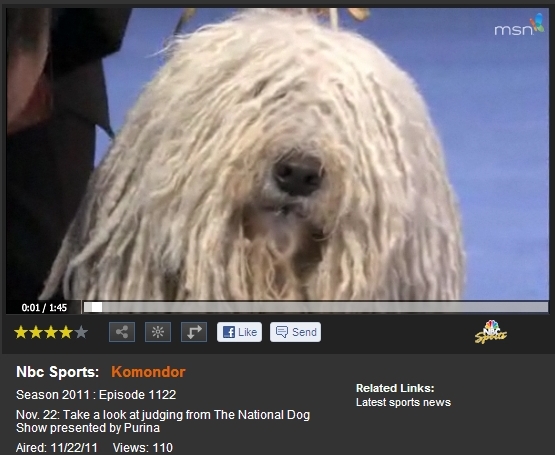
Task: Click the Views: 110 text
Action: click(x=143, y=448)
